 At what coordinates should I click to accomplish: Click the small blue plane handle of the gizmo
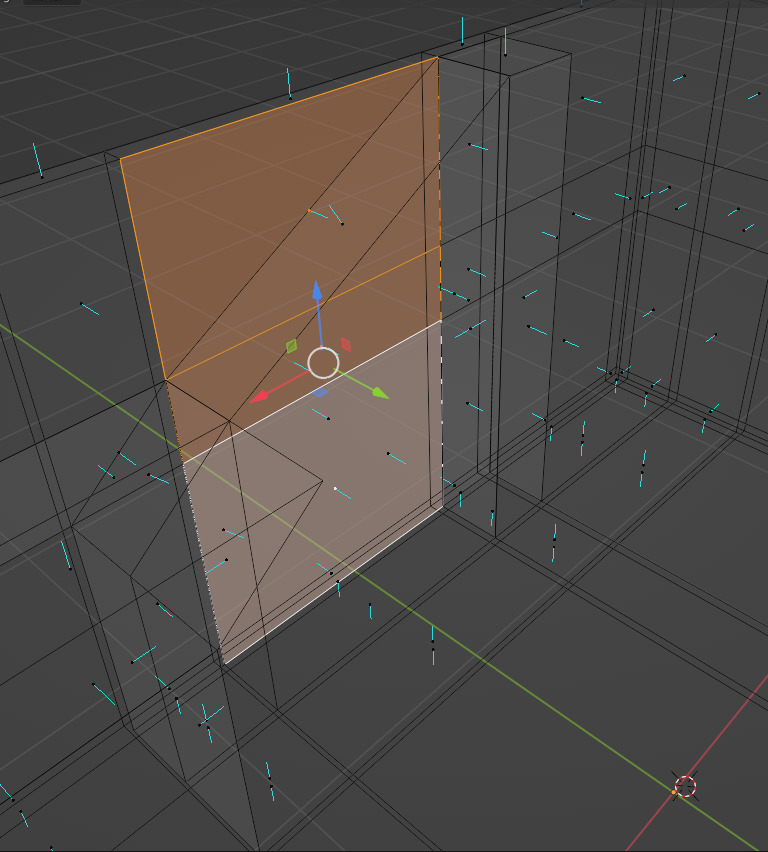tap(321, 392)
